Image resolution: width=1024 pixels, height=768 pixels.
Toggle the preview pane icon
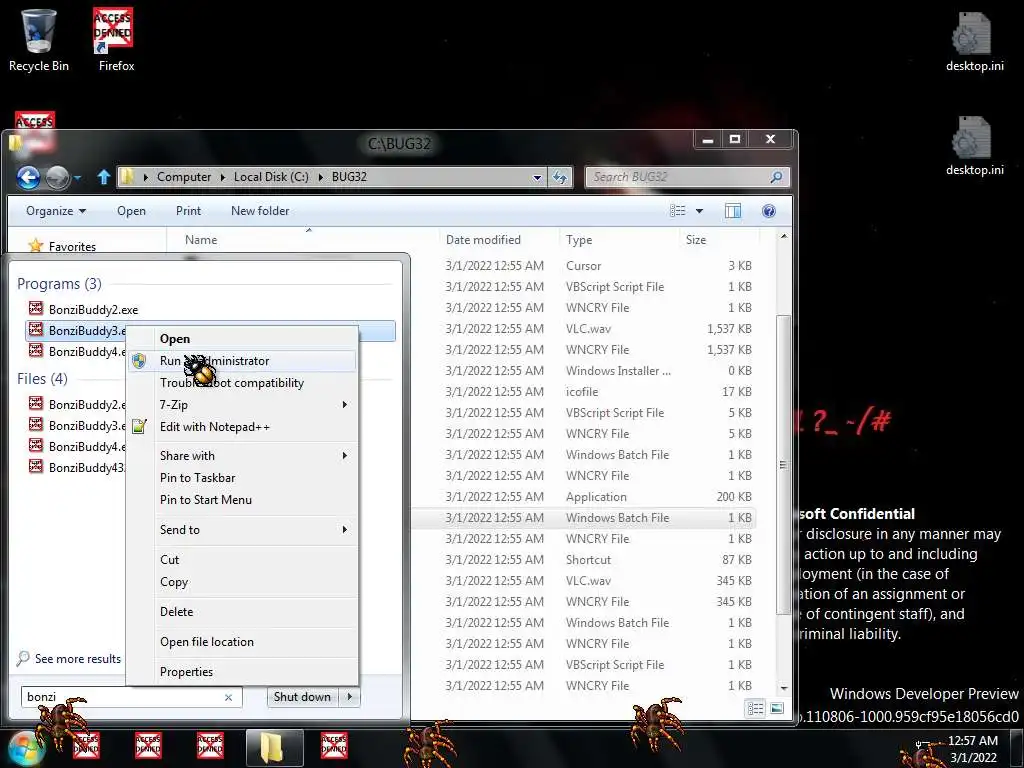[x=733, y=210]
